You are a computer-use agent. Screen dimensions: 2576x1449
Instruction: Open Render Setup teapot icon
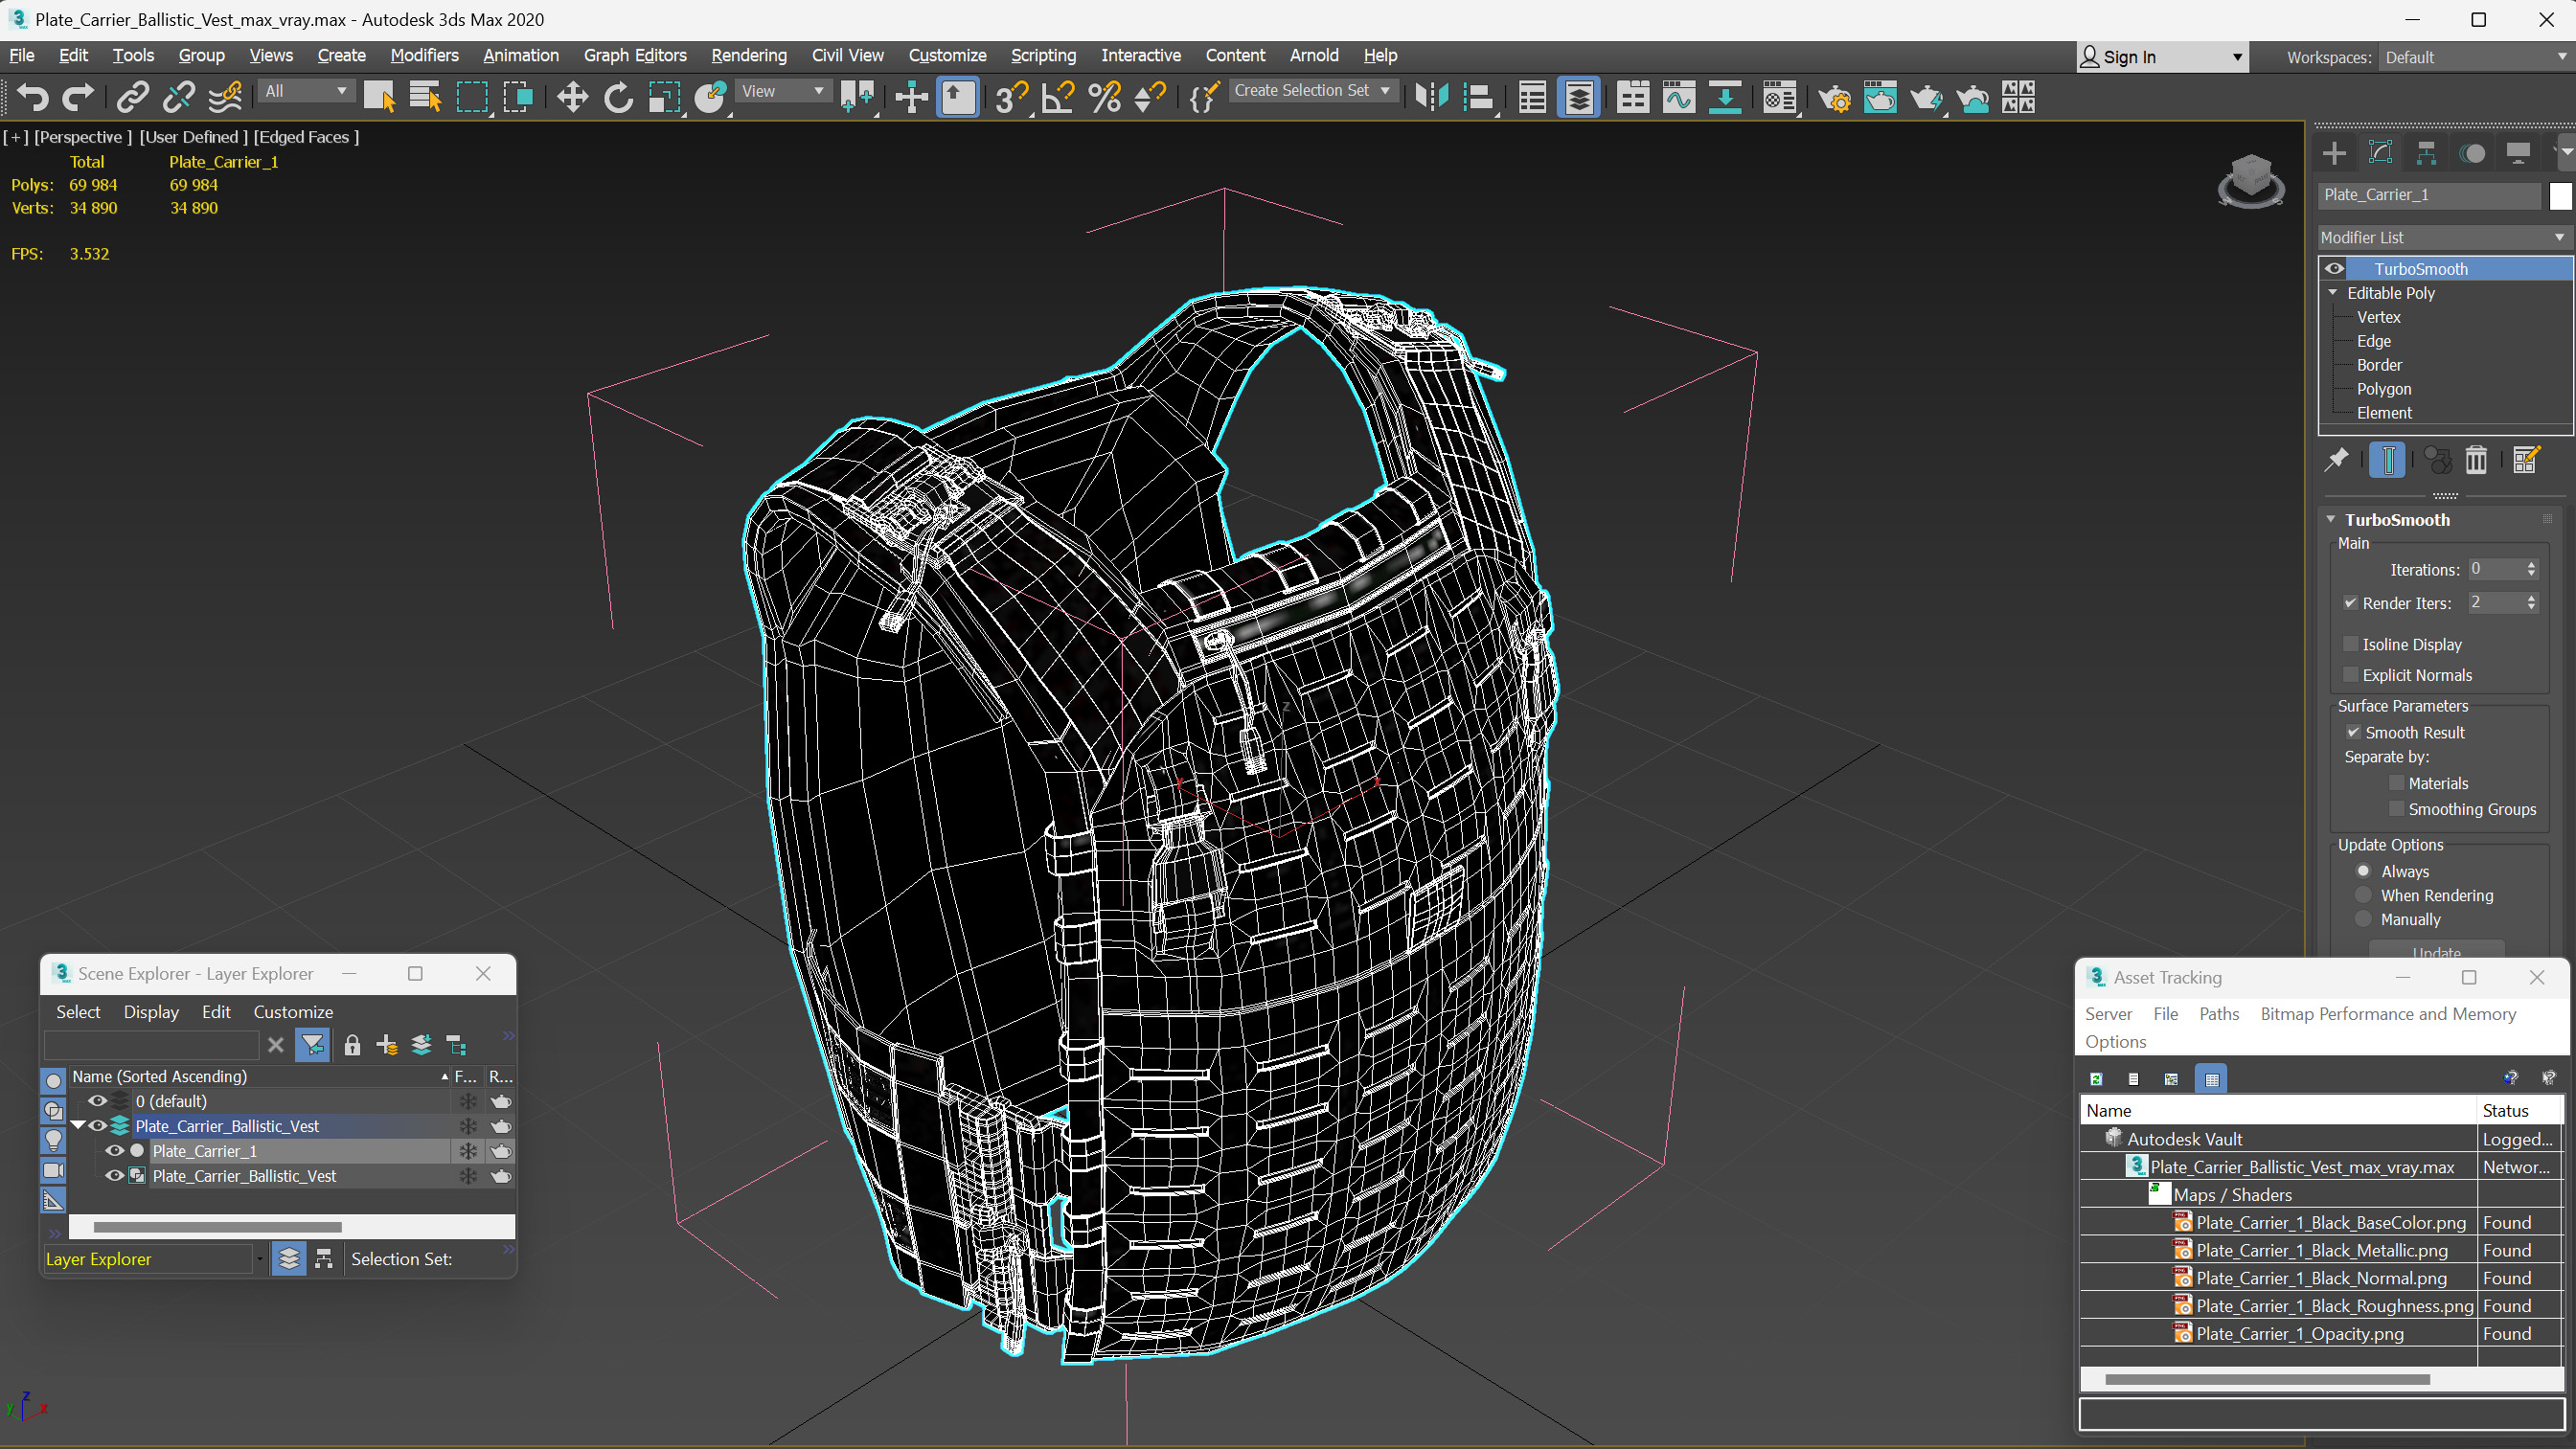(1834, 97)
